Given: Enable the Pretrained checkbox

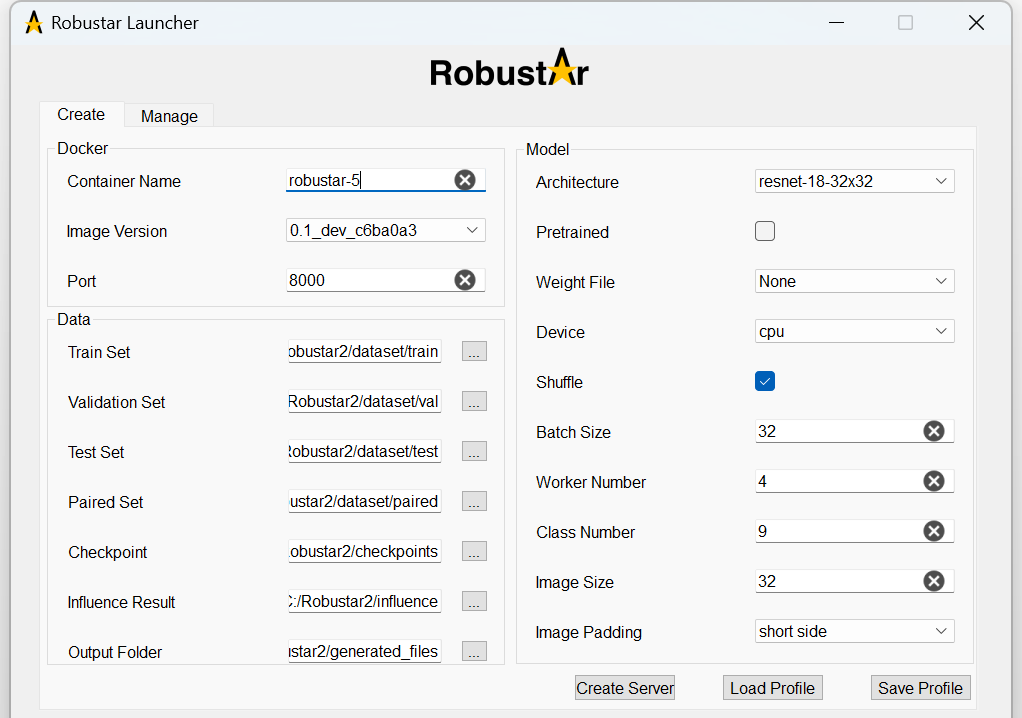Looking at the screenshot, I should coord(765,232).
